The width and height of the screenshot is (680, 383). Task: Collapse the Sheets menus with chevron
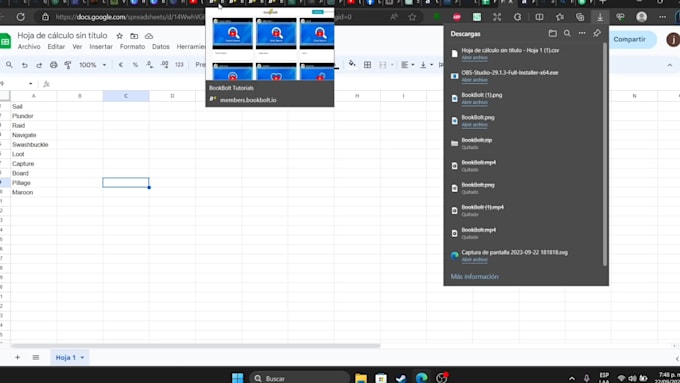tap(670, 65)
